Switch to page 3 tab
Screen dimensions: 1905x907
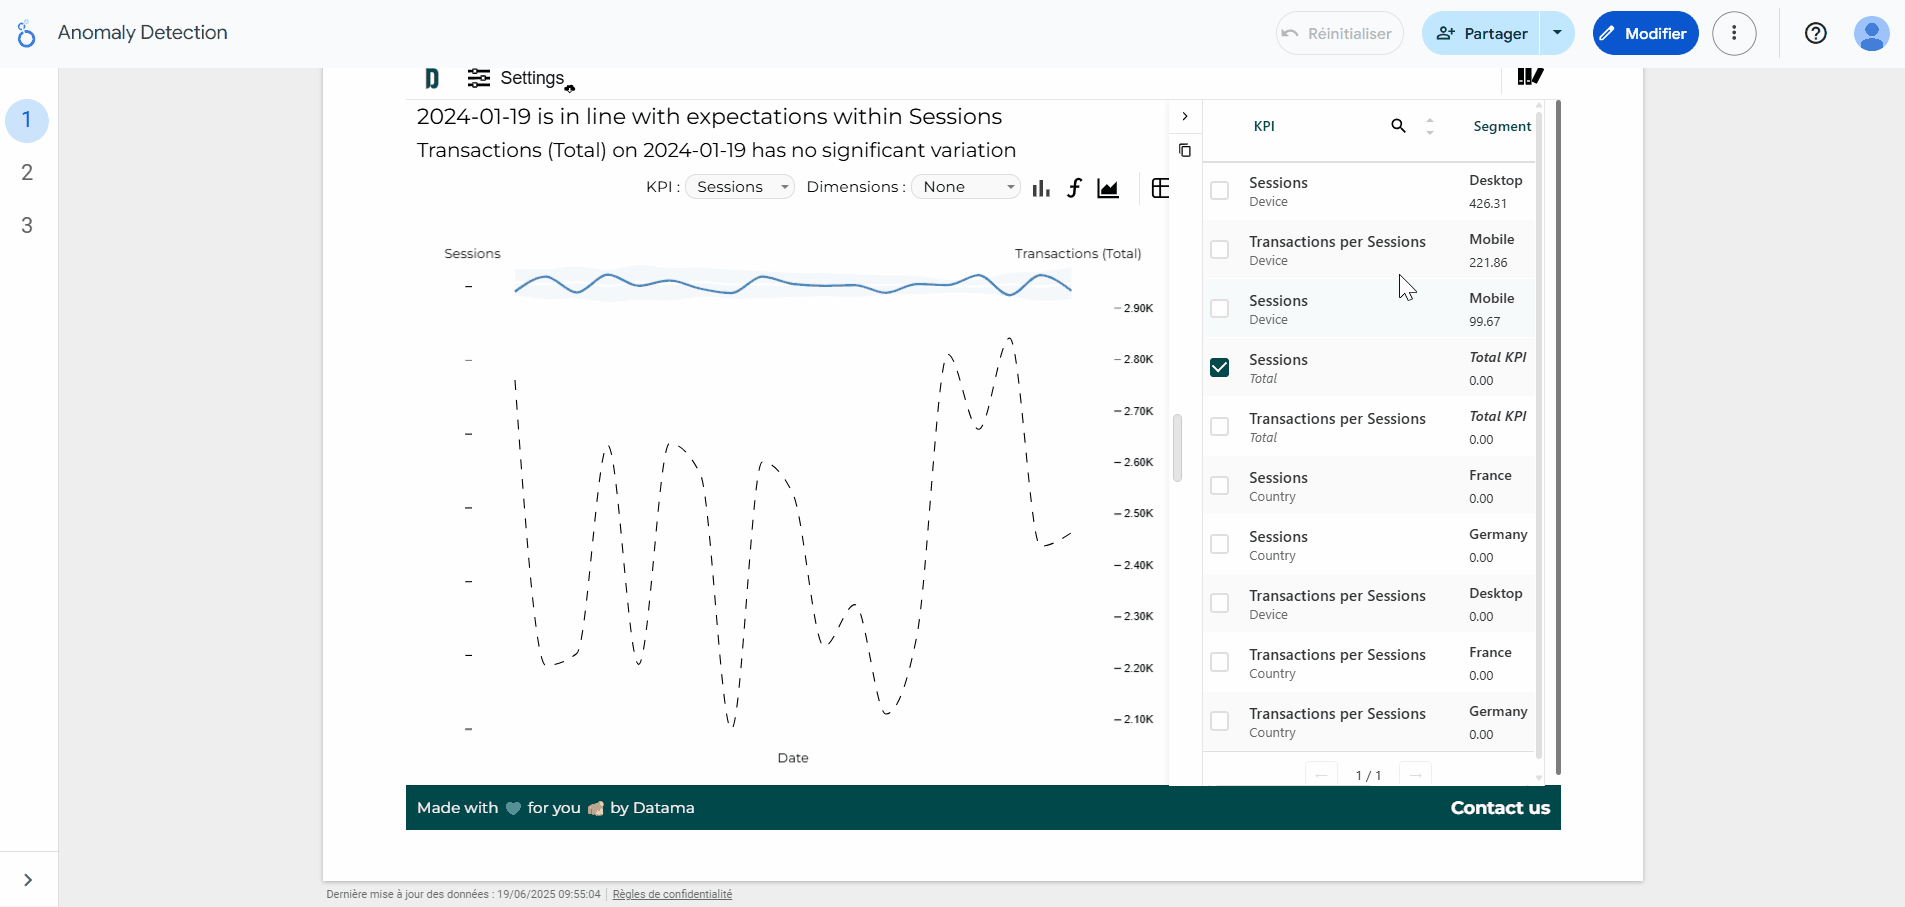click(x=27, y=226)
